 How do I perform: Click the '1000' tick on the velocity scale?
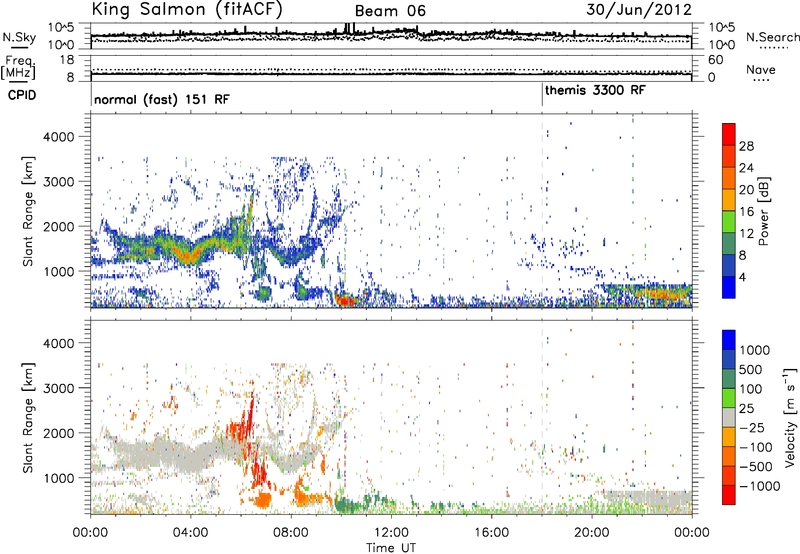(x=754, y=350)
